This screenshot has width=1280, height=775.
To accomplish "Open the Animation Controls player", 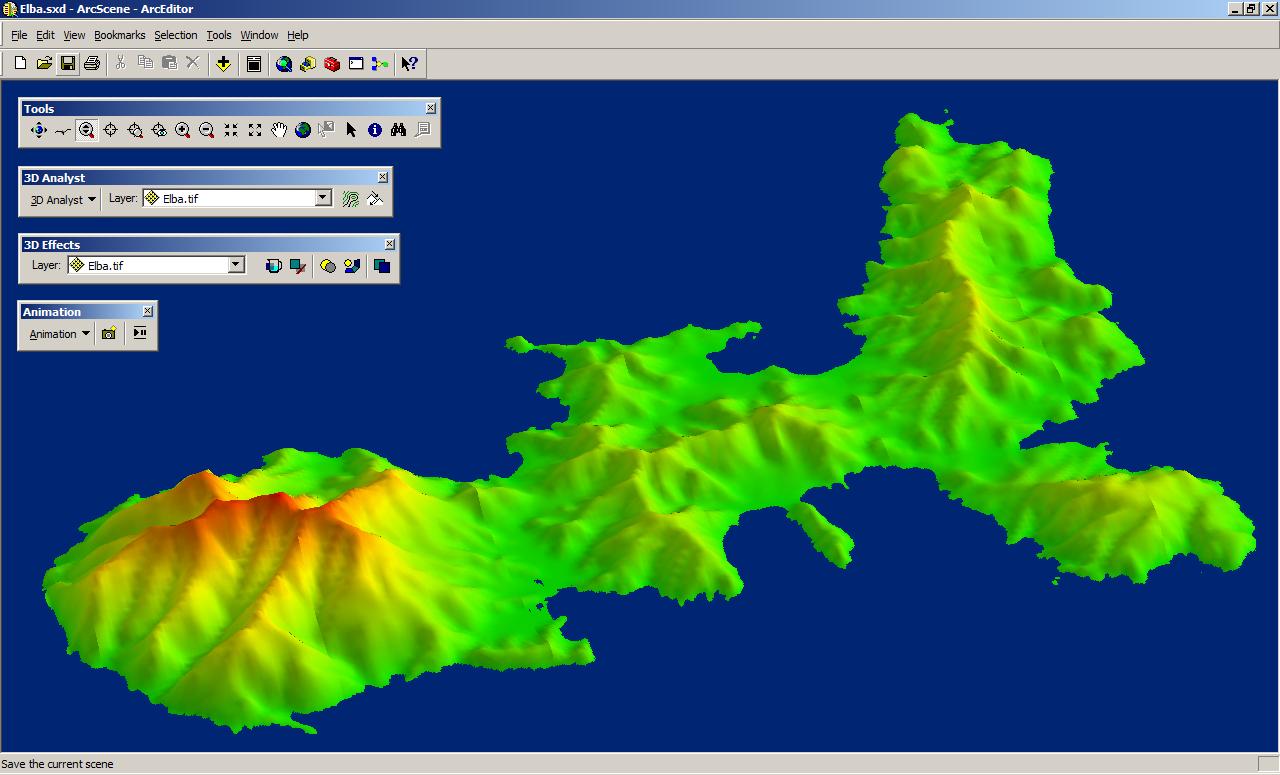I will [139, 334].
